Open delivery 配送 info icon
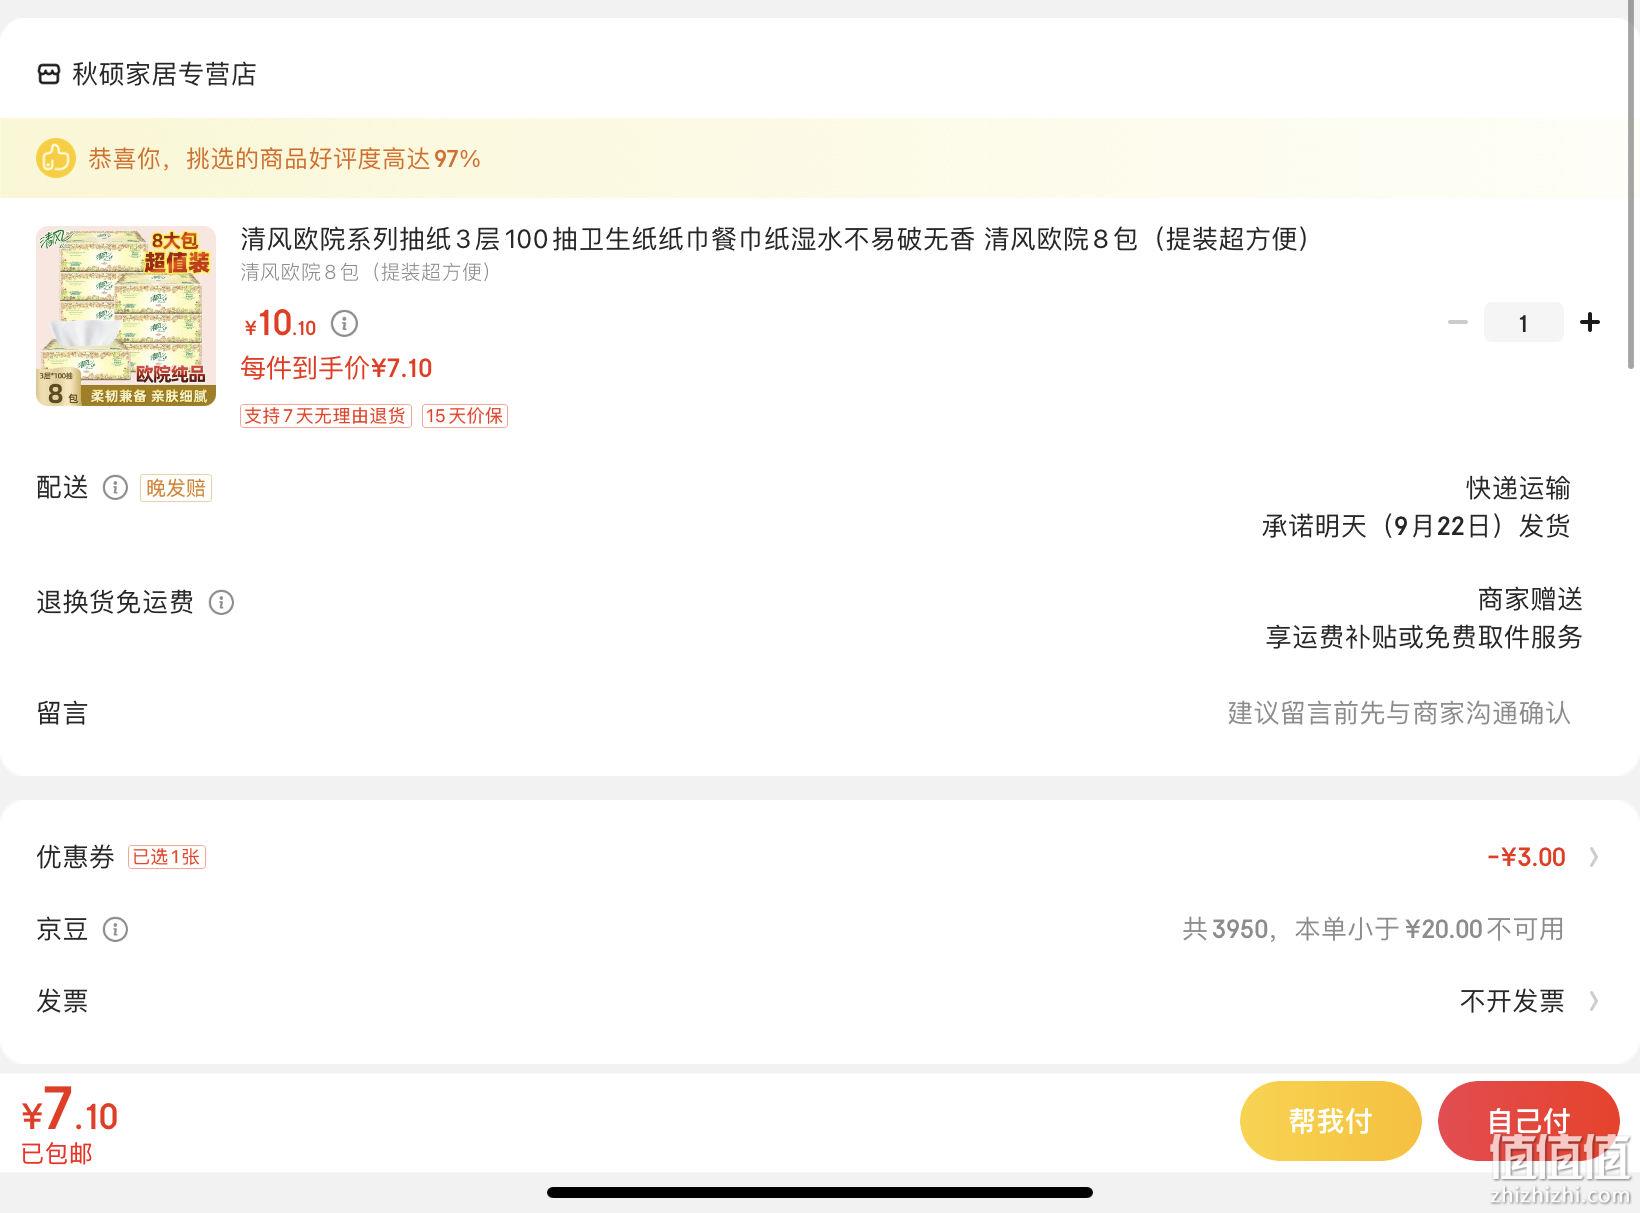1640x1213 pixels. (x=115, y=488)
